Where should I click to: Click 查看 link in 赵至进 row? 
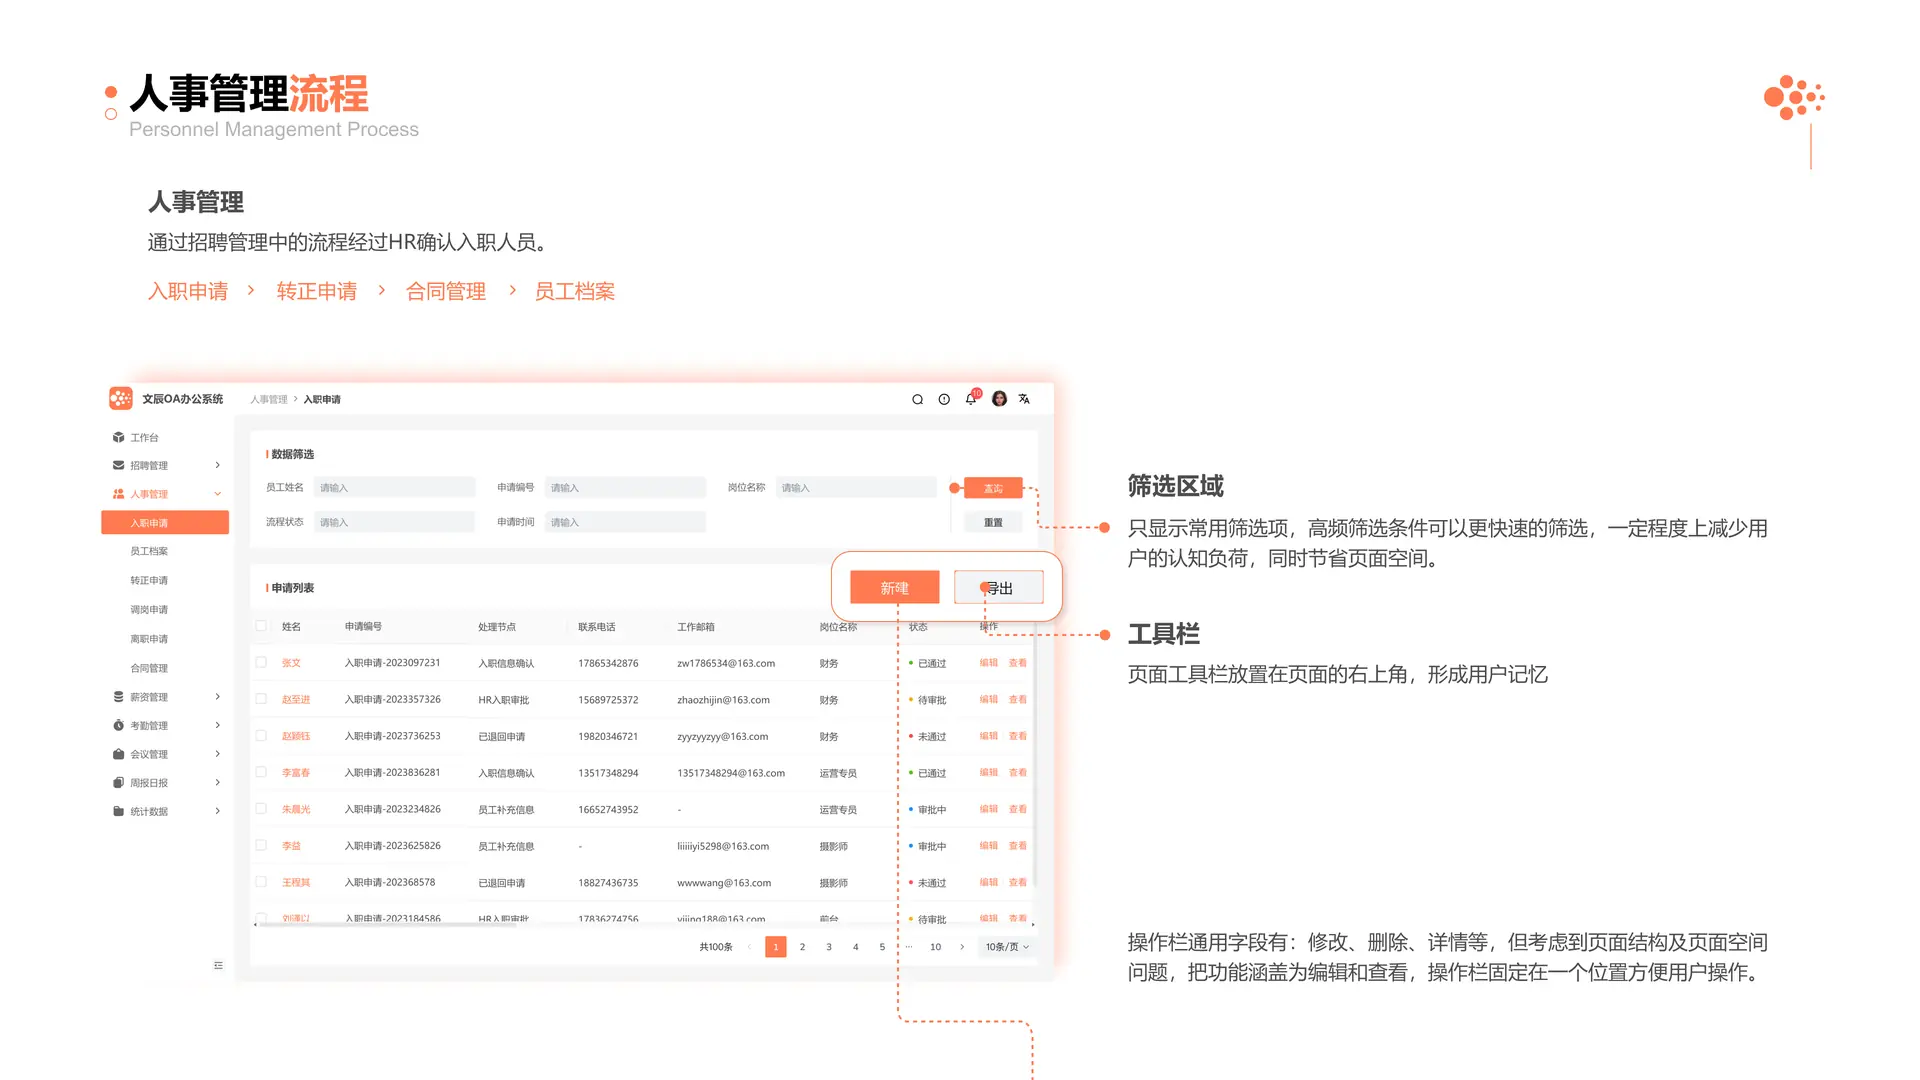coord(1018,699)
